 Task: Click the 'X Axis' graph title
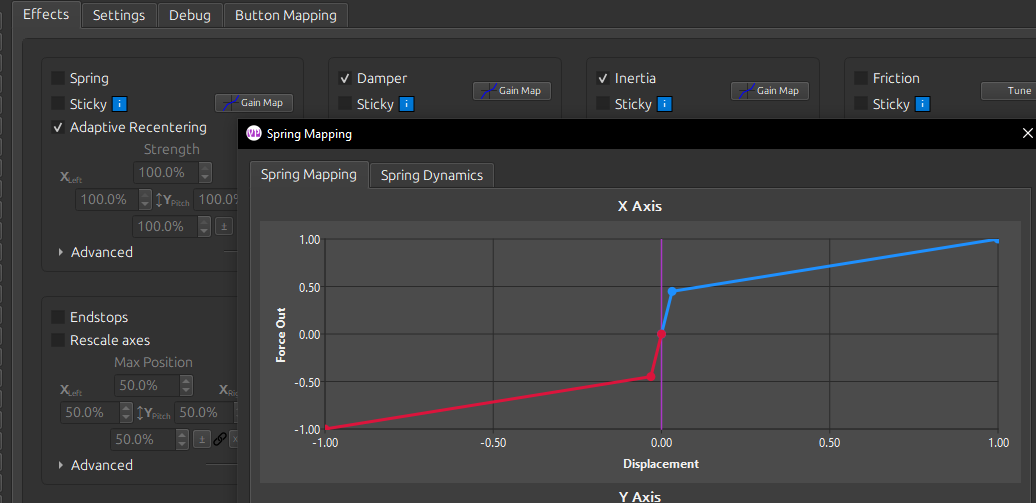[x=640, y=206]
